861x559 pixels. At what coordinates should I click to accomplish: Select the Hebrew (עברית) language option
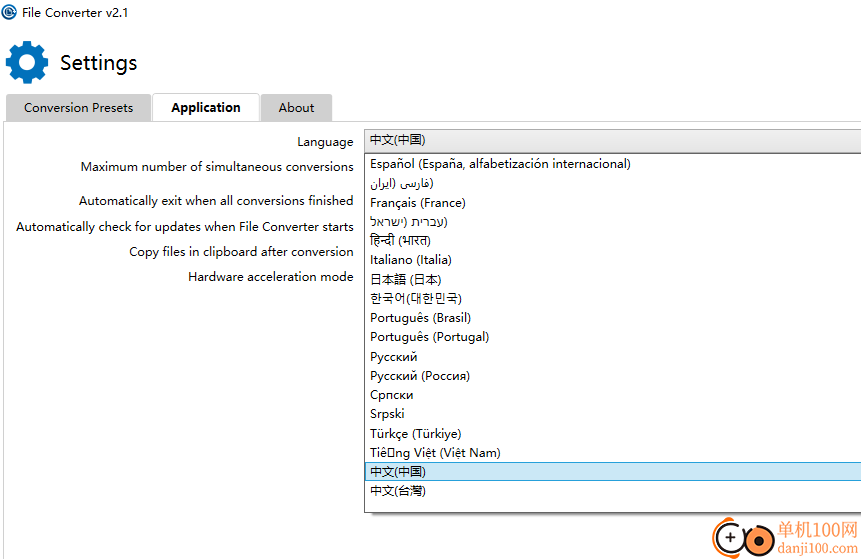coord(613,222)
